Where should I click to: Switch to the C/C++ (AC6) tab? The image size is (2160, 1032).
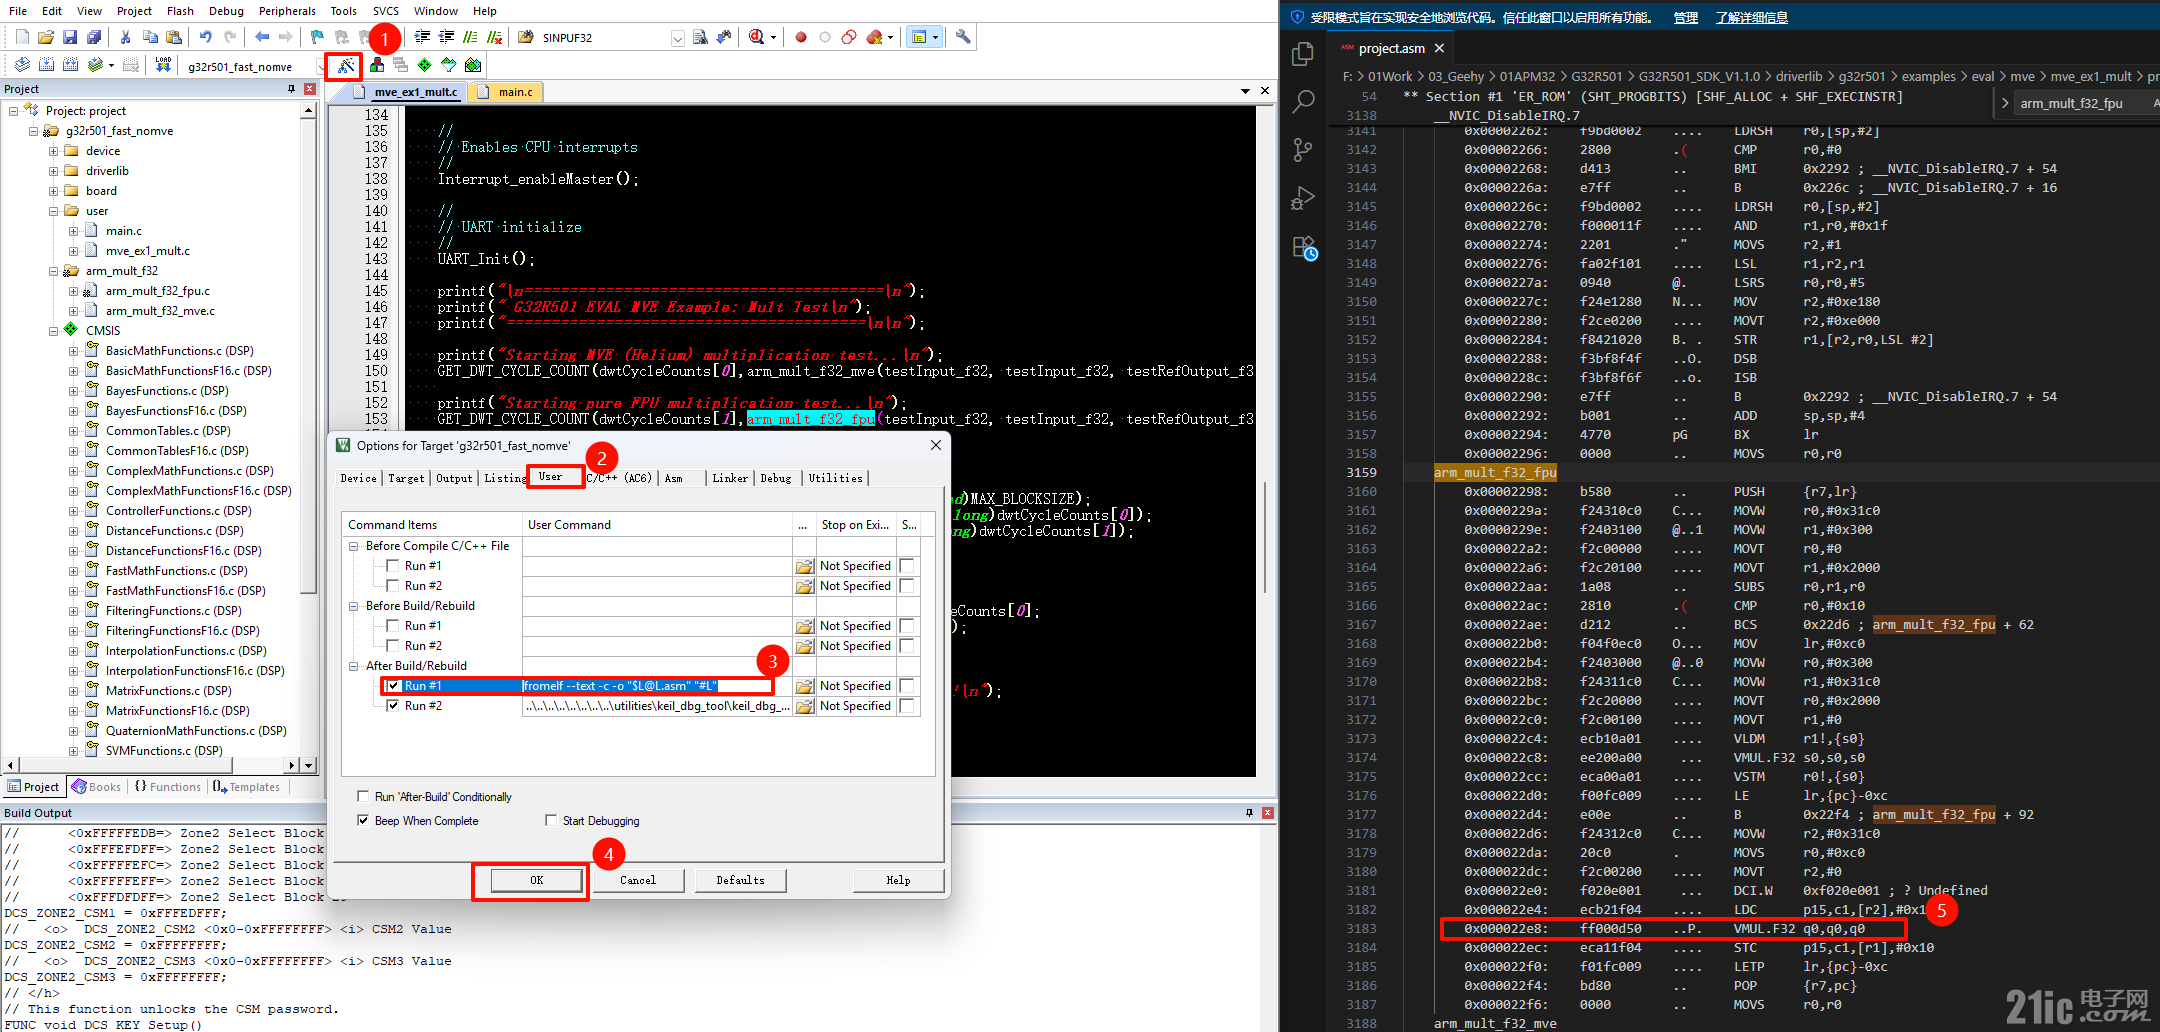(618, 478)
